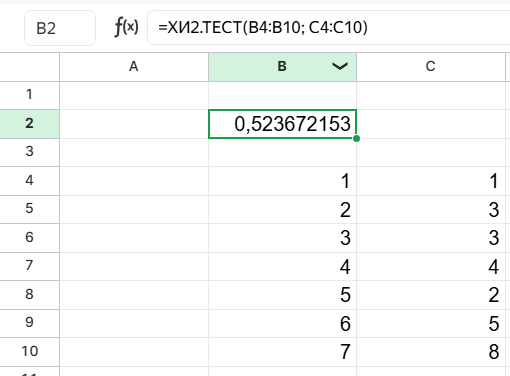Select cell B7 containing 4

[282, 266]
